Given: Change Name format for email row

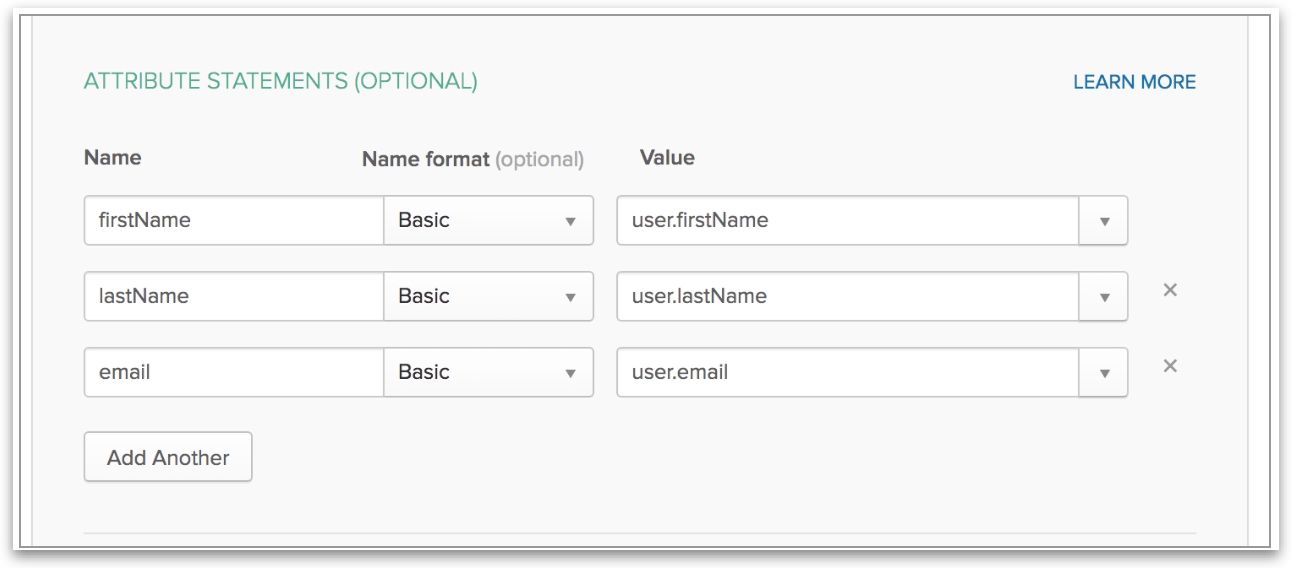Looking at the screenshot, I should tap(488, 372).
